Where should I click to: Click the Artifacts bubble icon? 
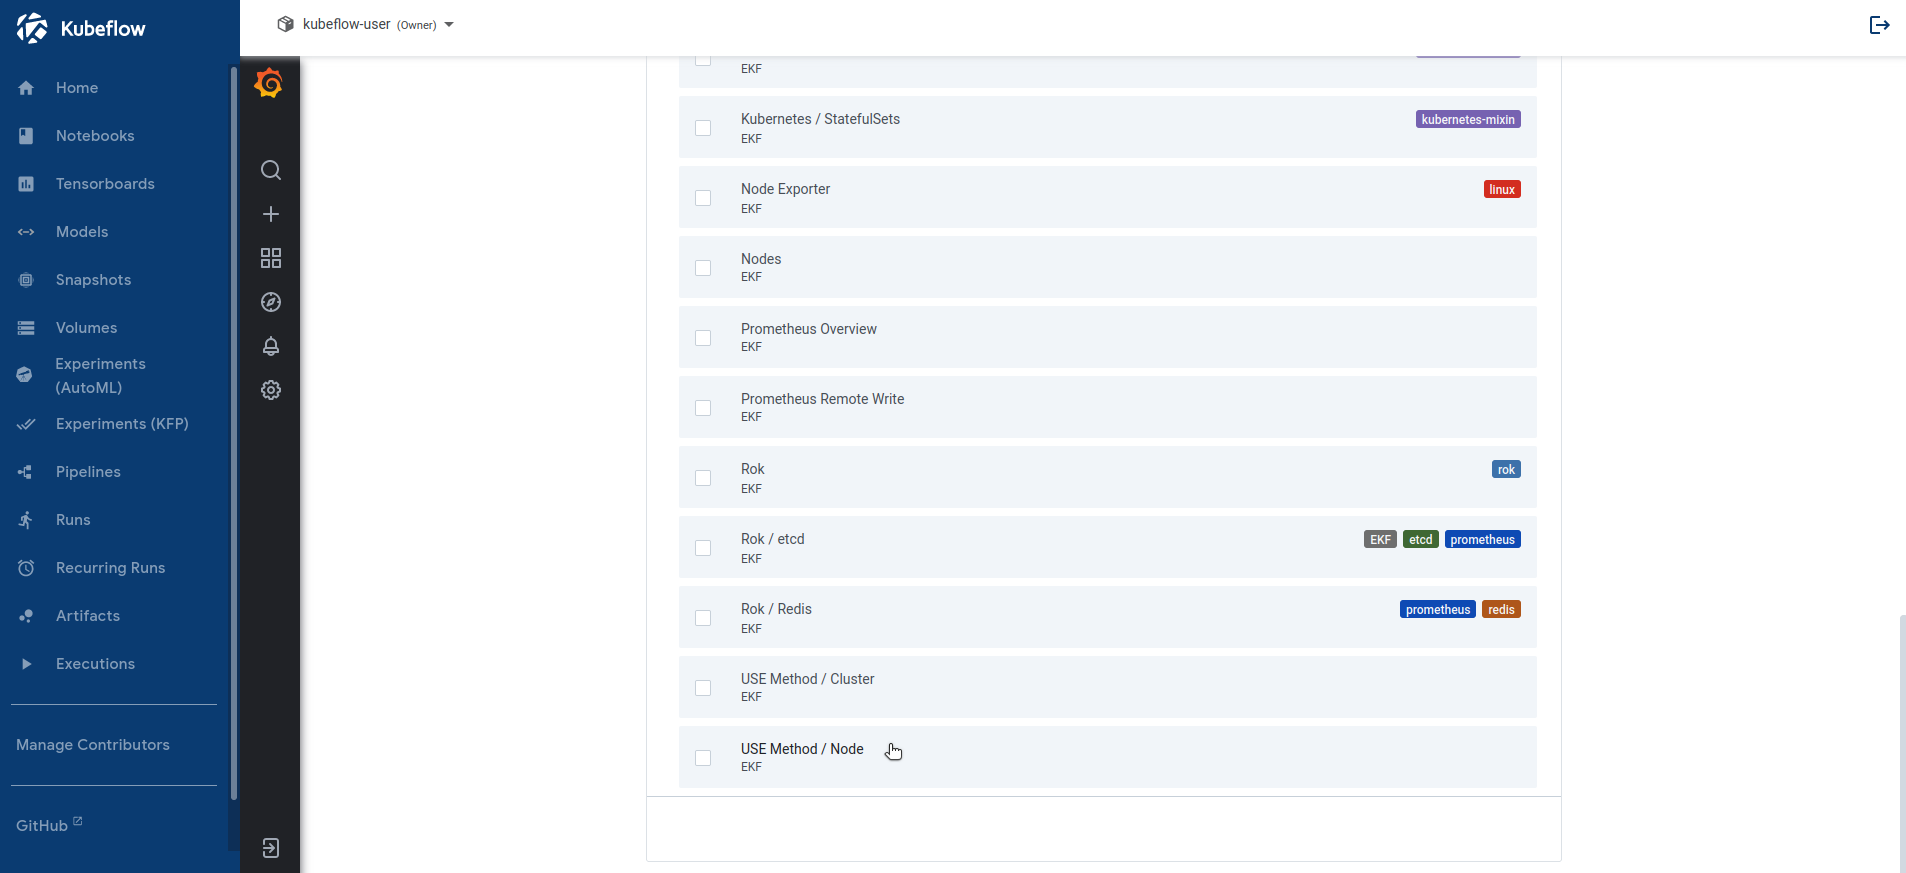[26, 616]
